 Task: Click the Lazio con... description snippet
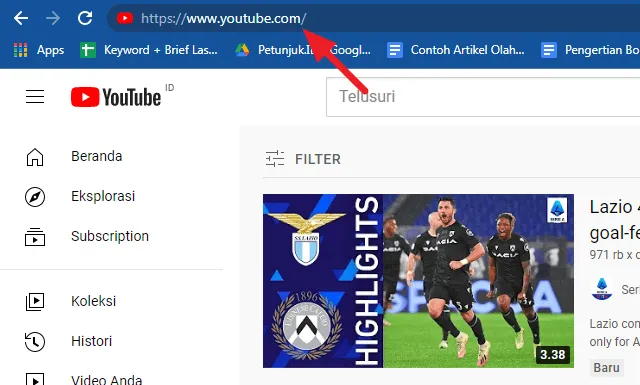pos(615,333)
